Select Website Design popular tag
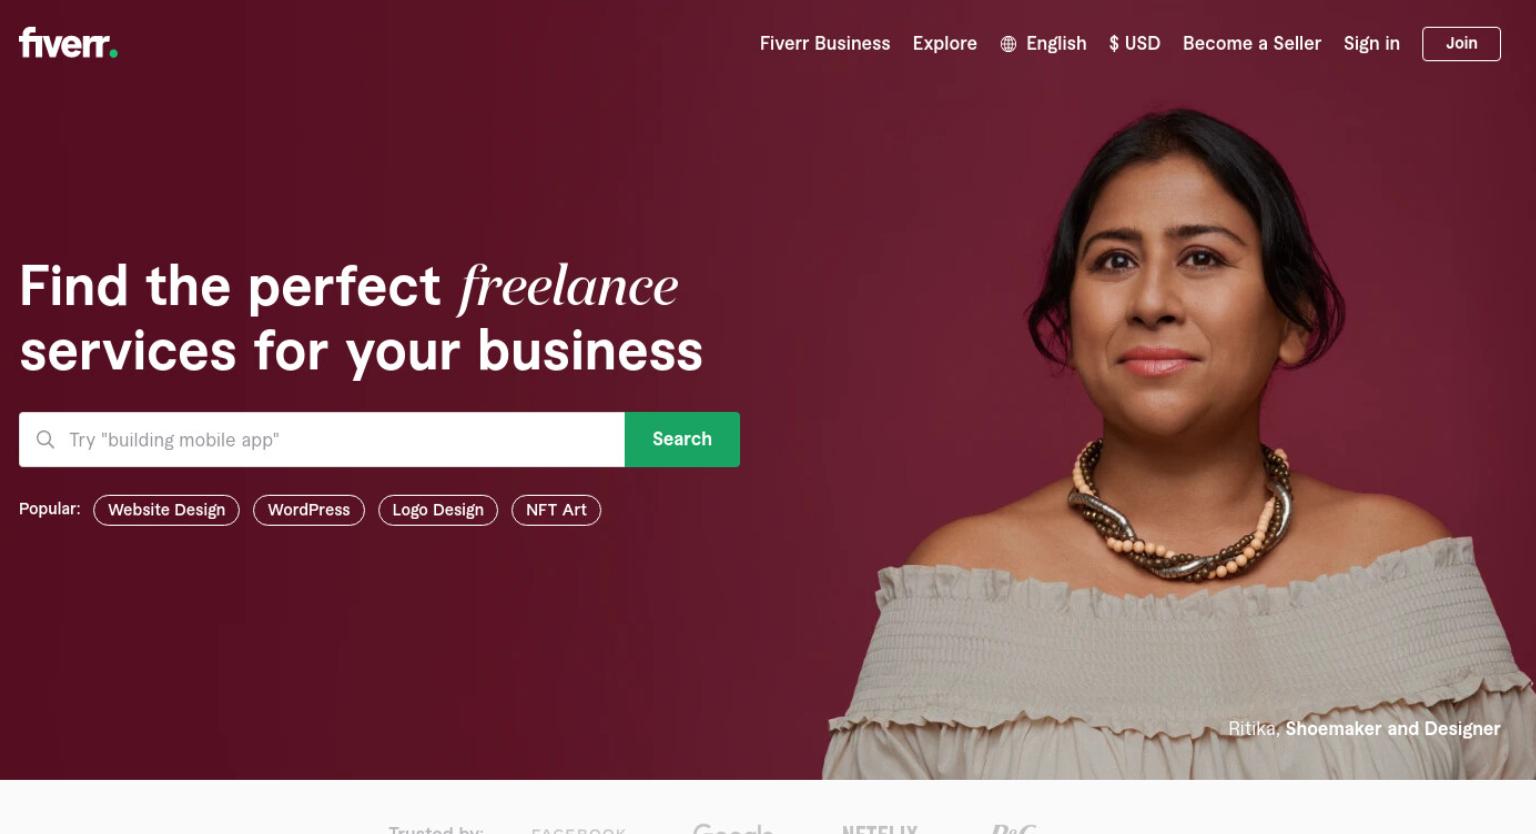1536x834 pixels. [x=166, y=510]
